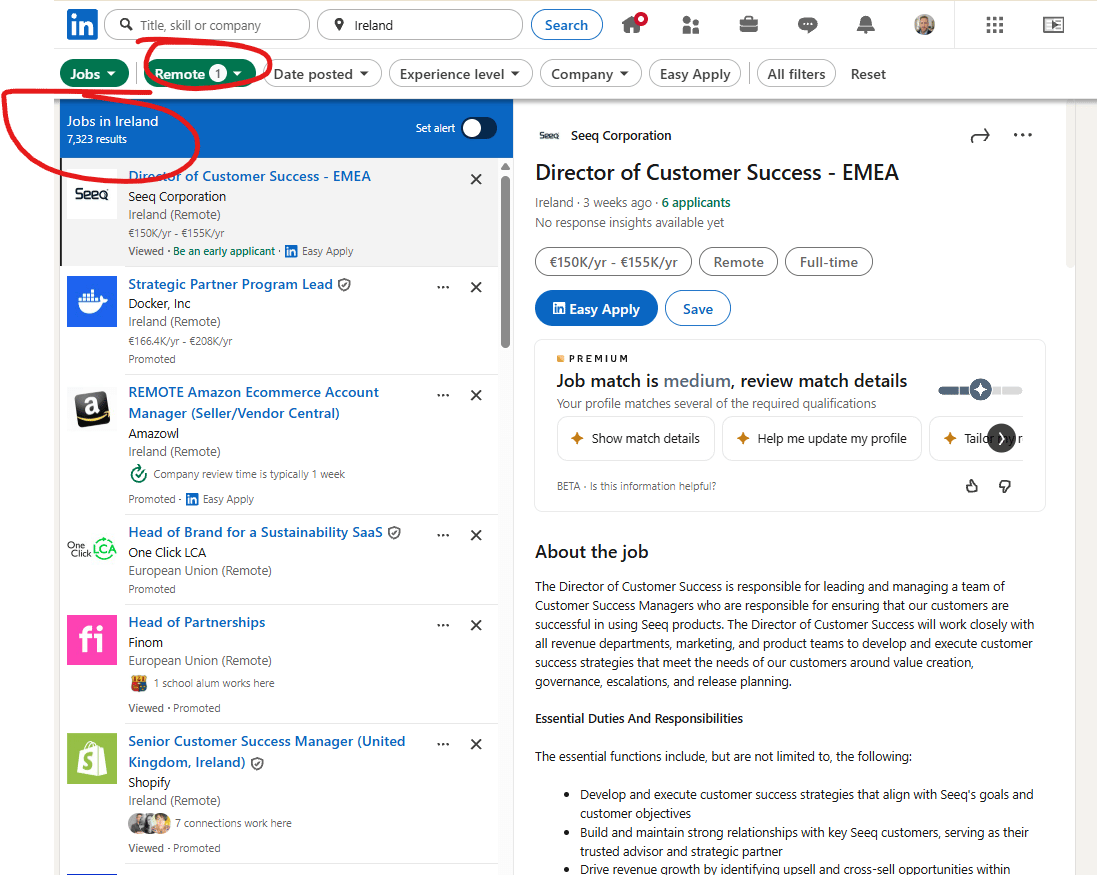Click the Docker company logo thumbnail
The image size is (1097, 875).
(x=92, y=301)
